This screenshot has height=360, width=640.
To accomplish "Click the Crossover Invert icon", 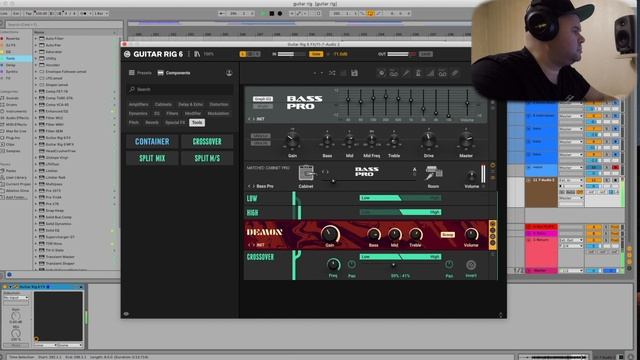I will pyautogui.click(x=471, y=265).
